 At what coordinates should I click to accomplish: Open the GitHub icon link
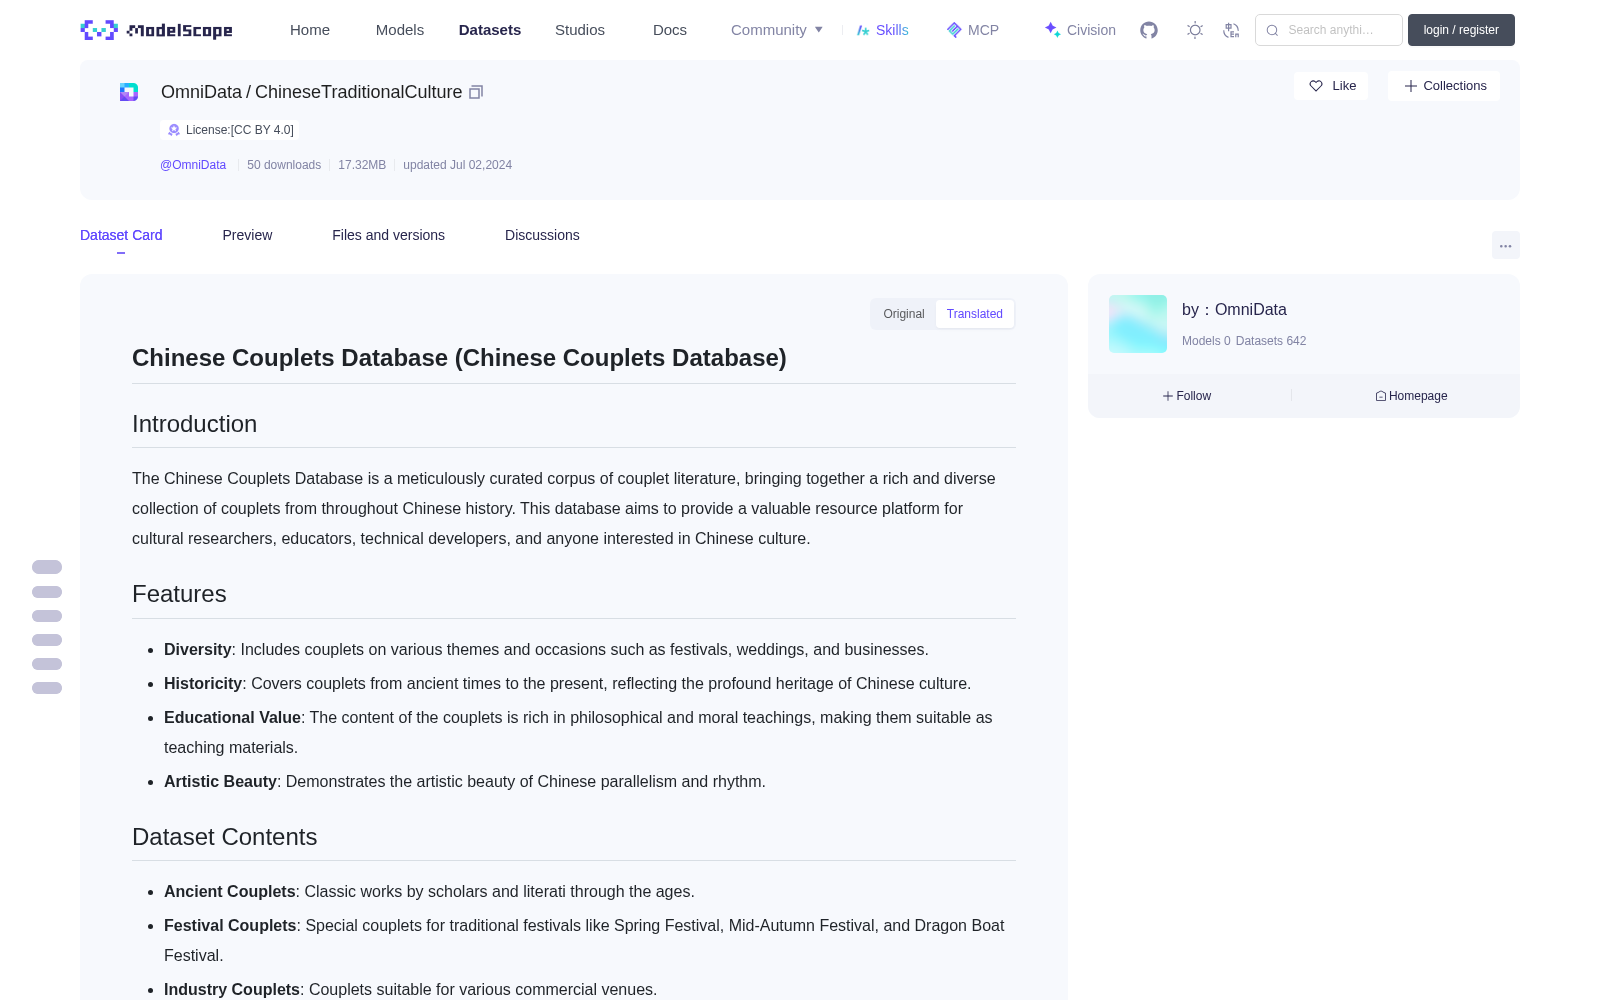click(1149, 30)
